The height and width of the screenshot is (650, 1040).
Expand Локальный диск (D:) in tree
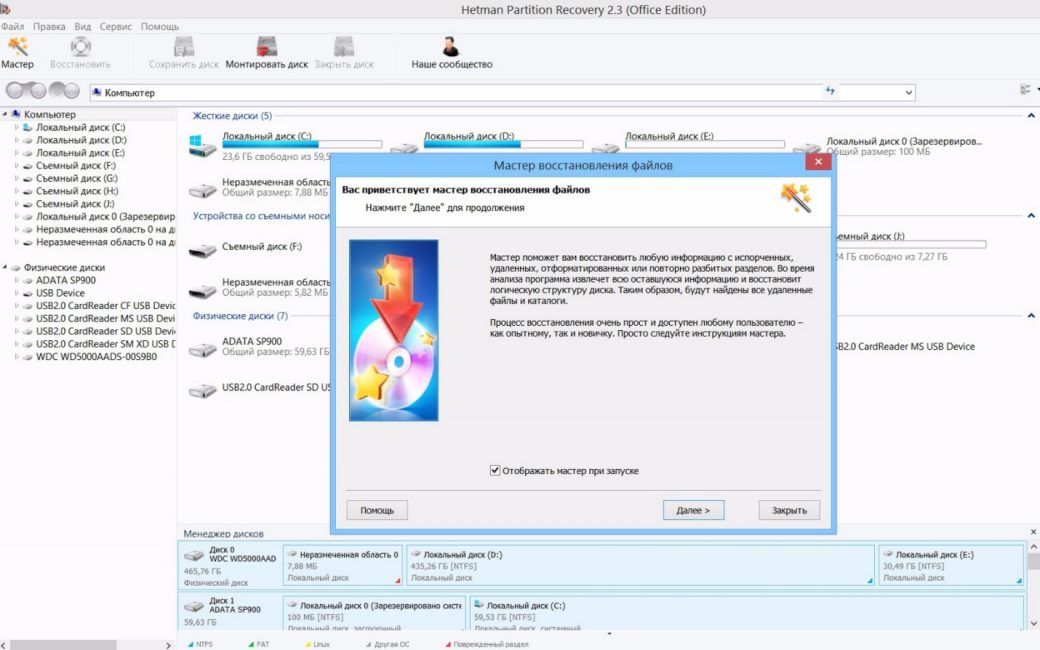pos(17,140)
